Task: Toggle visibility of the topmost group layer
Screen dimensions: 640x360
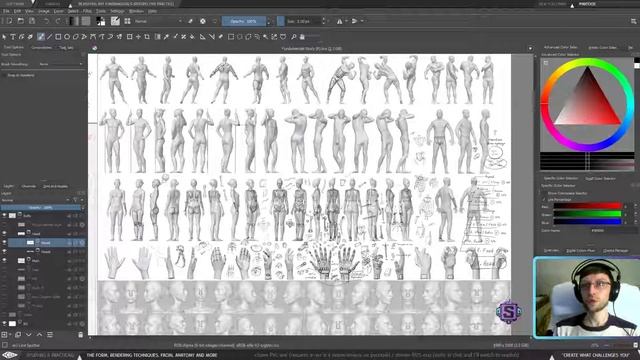Action: [4, 216]
